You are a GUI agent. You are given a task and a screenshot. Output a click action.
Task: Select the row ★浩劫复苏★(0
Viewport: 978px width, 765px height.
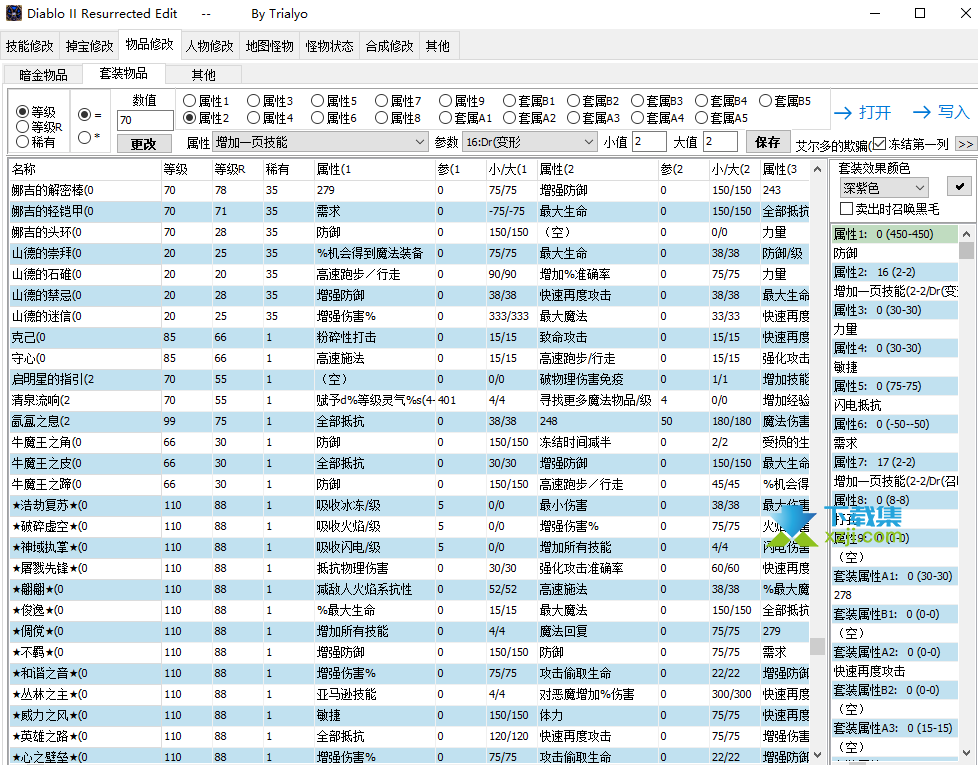(x=409, y=505)
